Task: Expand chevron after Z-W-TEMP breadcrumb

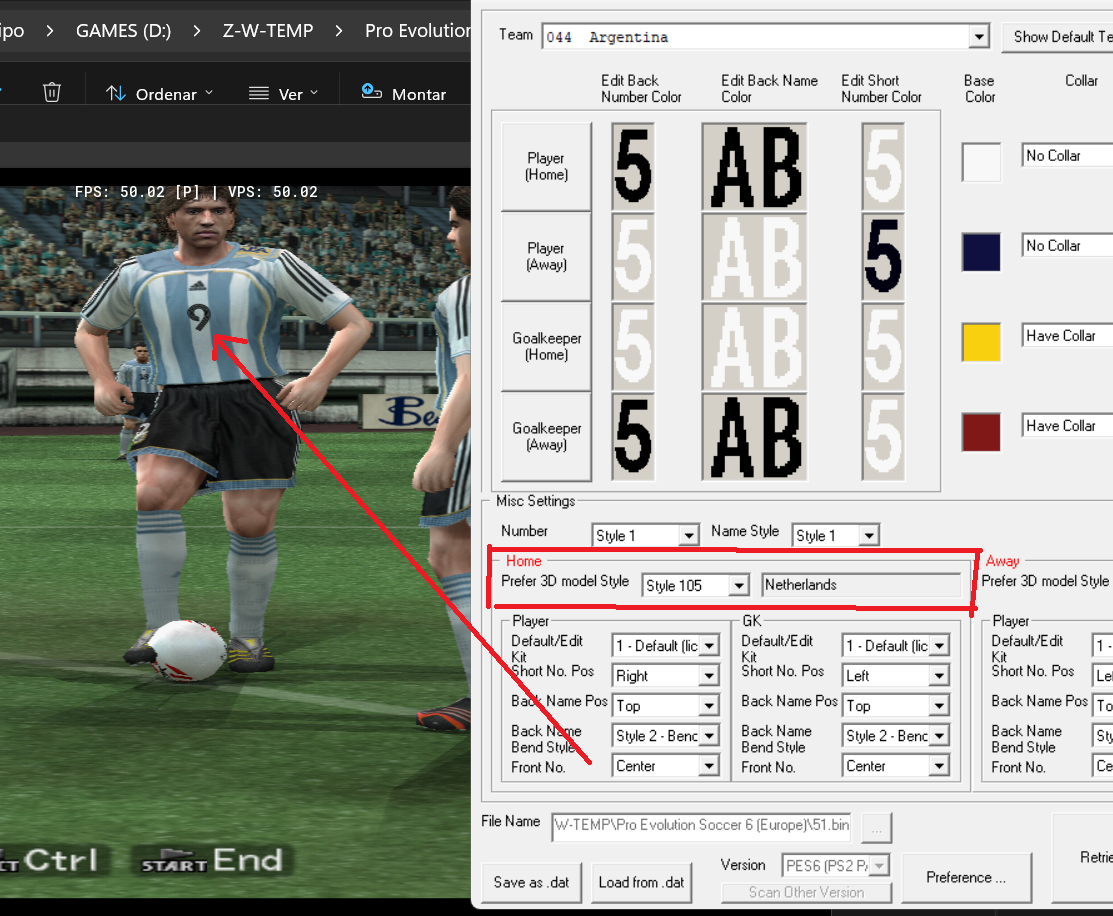Action: click(339, 31)
